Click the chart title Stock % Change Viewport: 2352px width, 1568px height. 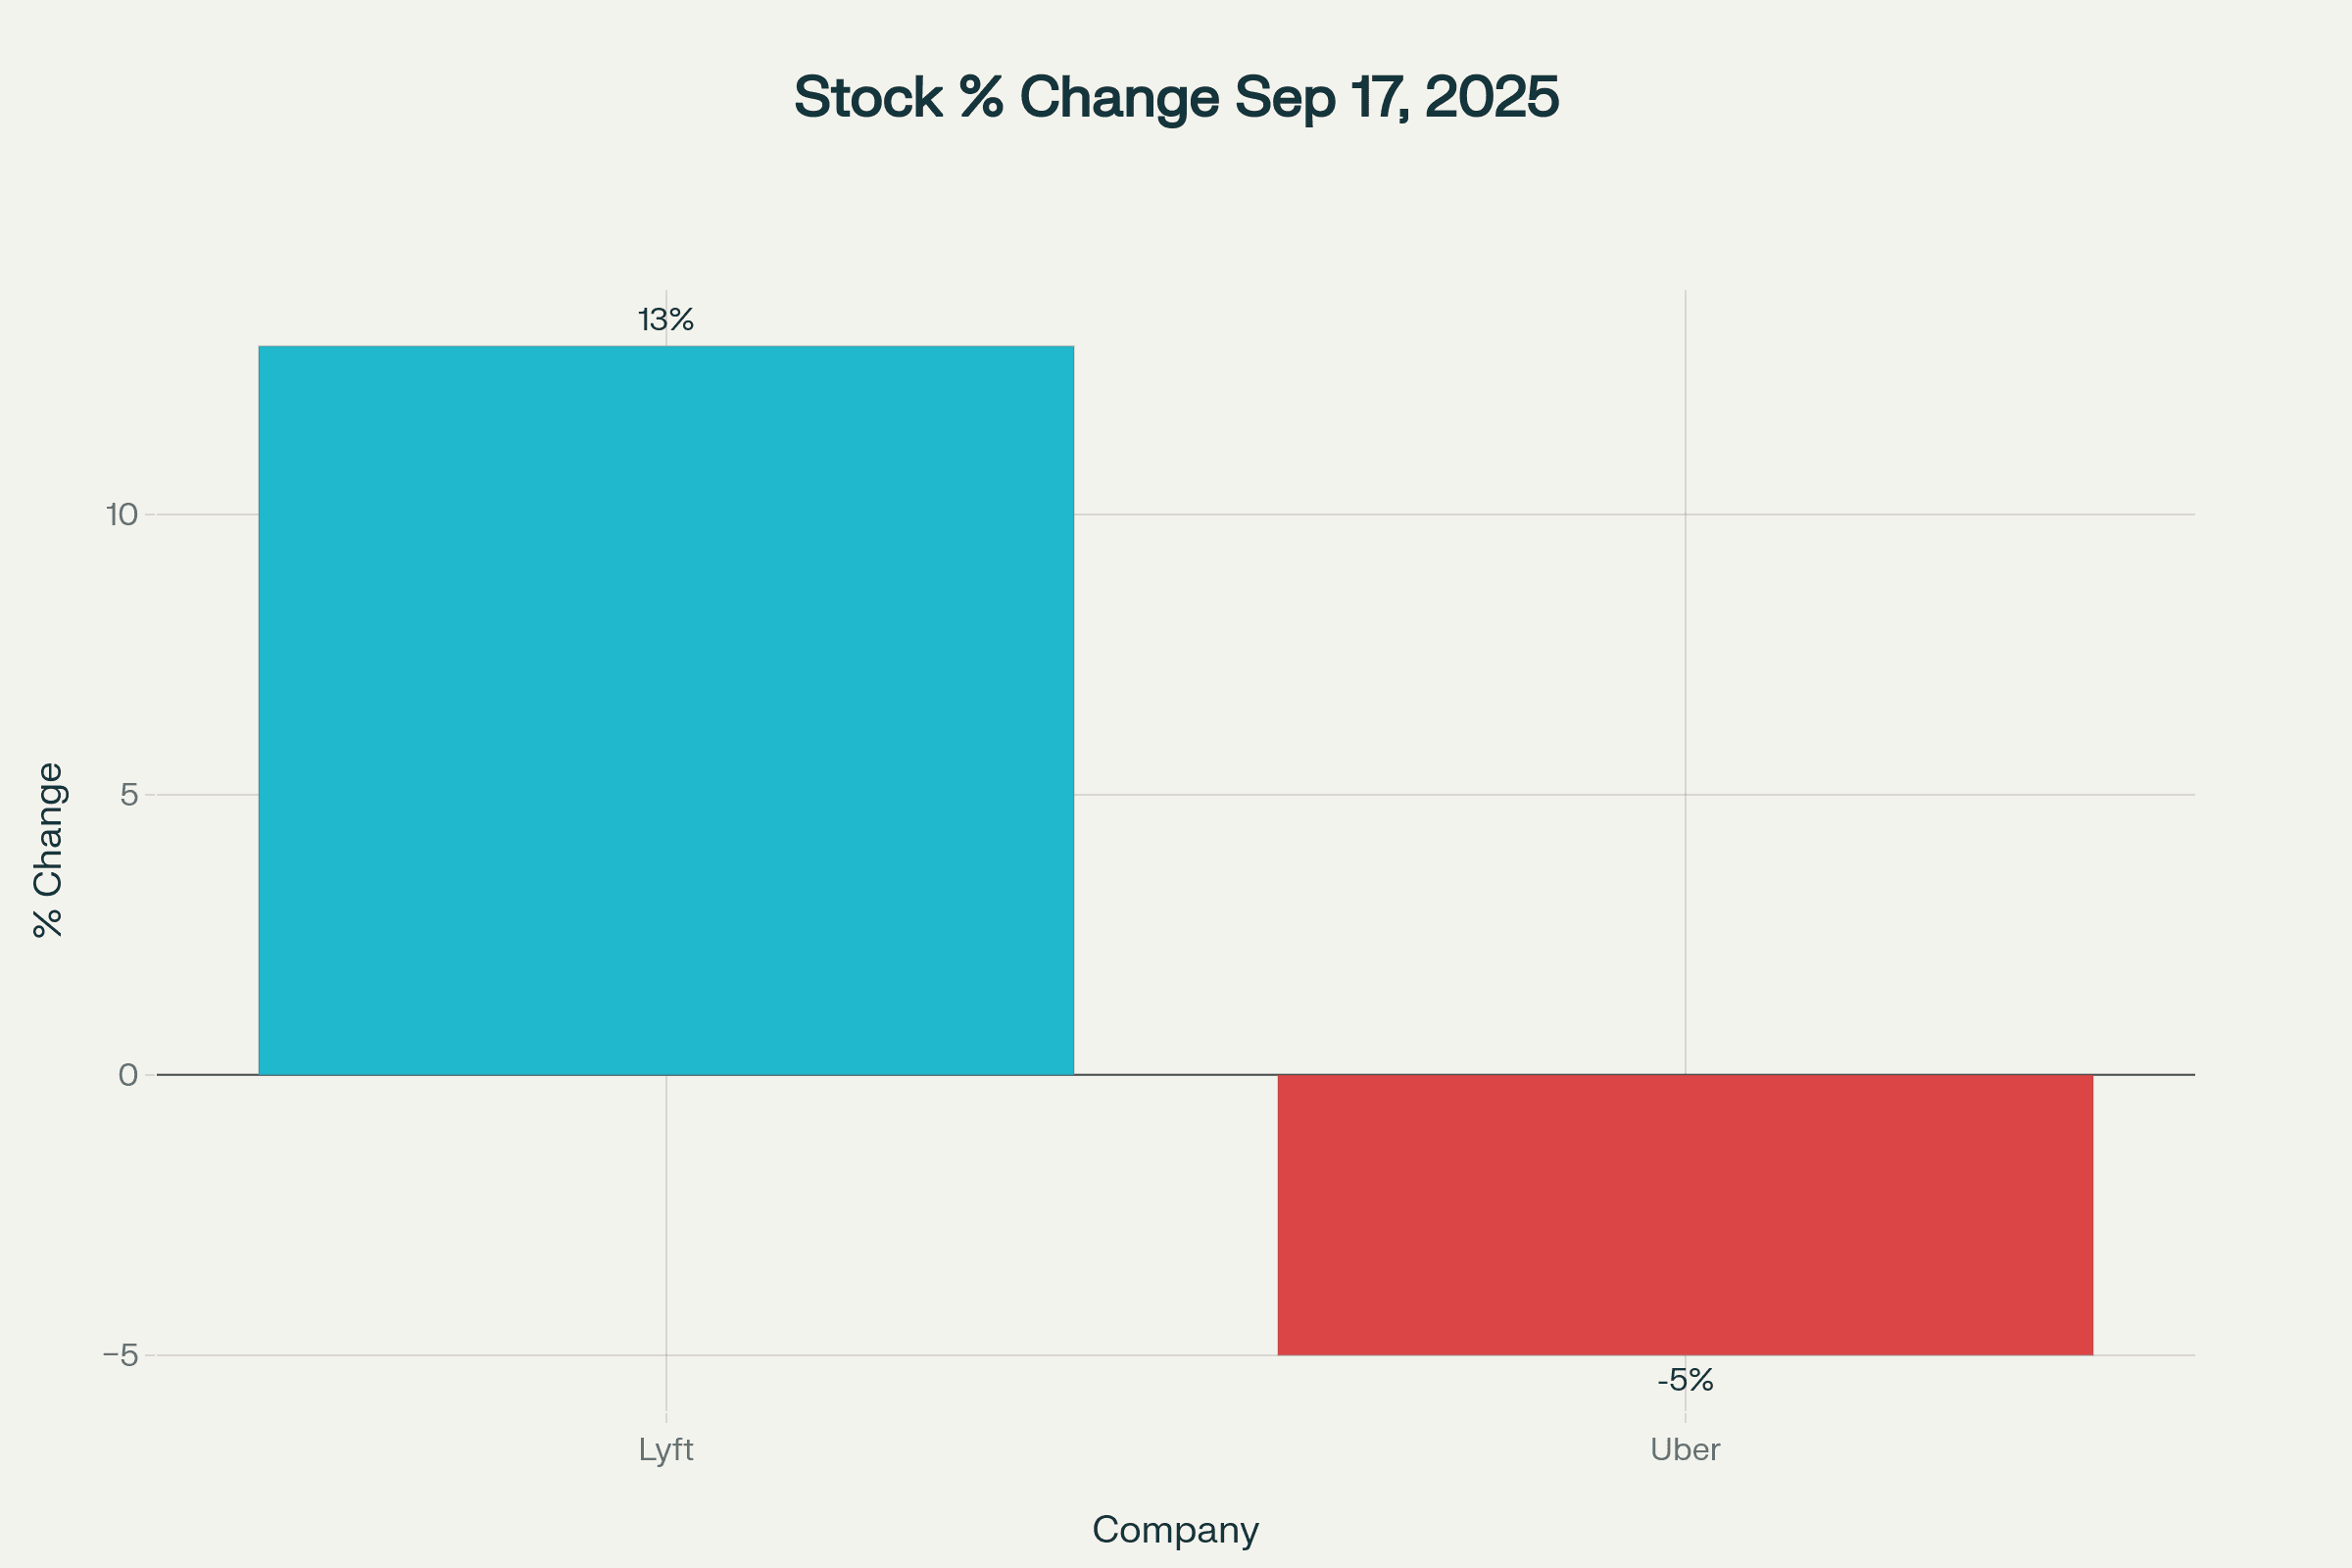(1176, 97)
